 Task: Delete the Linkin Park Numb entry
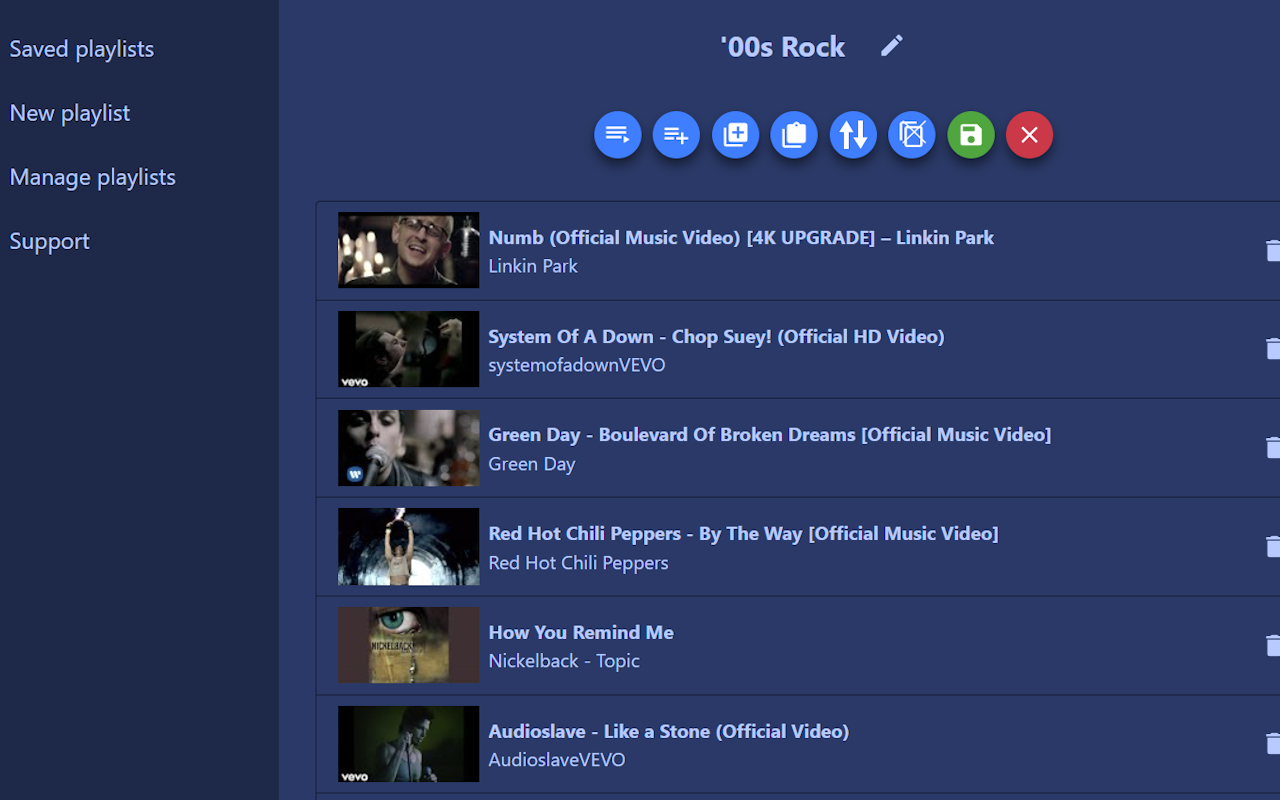click(1272, 250)
